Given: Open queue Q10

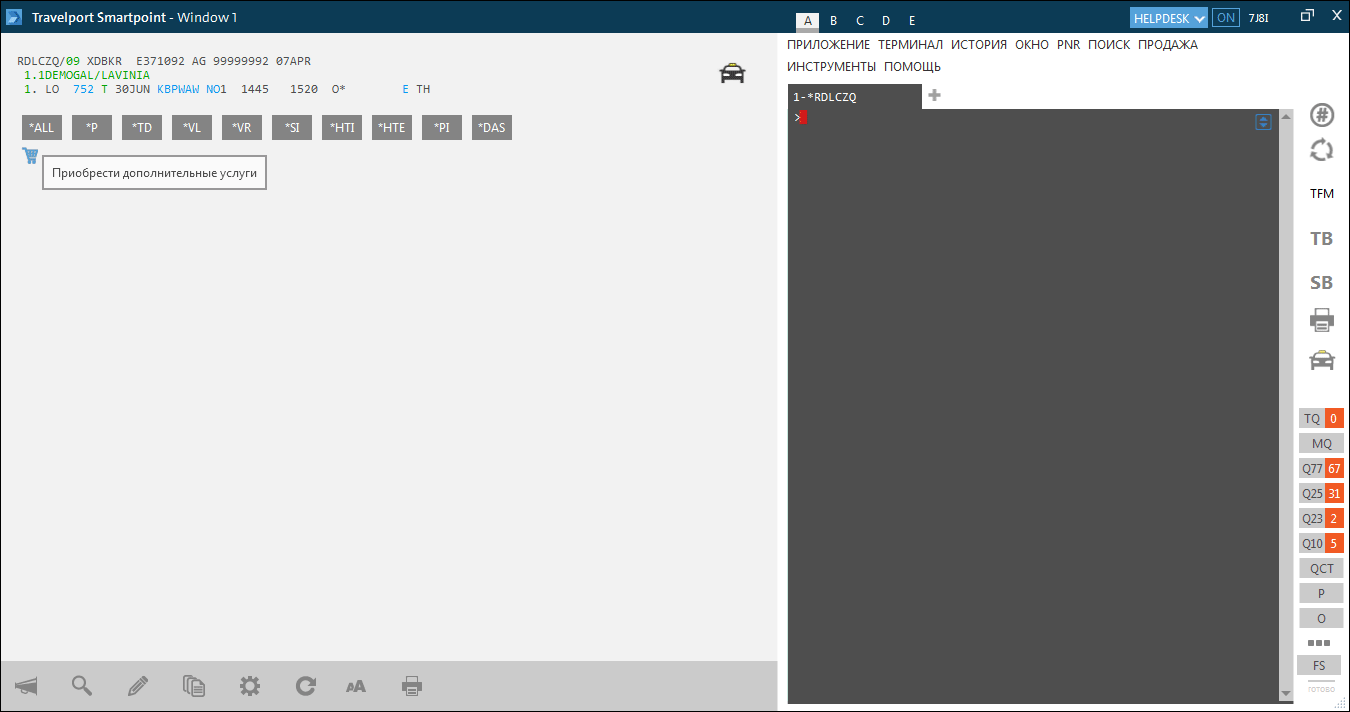Looking at the screenshot, I should tap(1321, 544).
